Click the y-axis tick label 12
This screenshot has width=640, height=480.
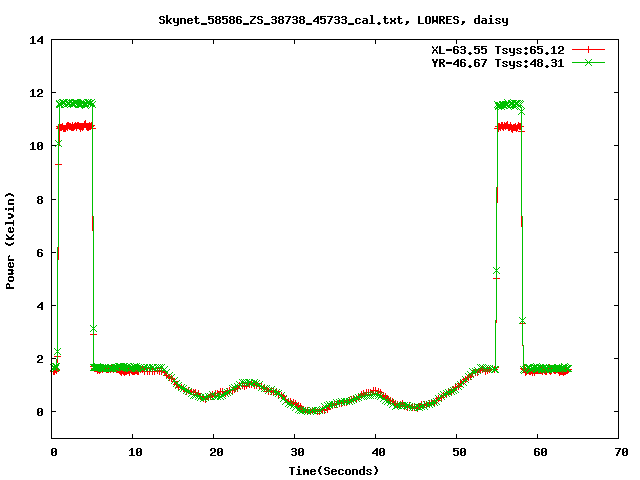36,93
